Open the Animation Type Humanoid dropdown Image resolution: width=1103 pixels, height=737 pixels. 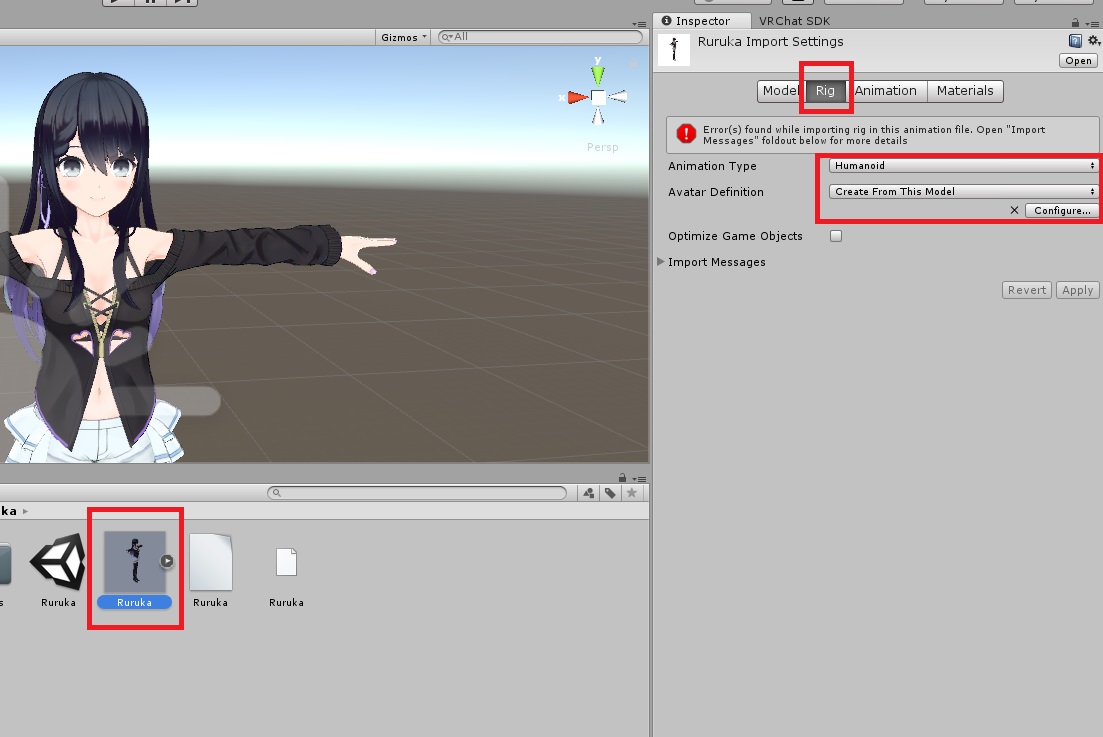point(963,165)
